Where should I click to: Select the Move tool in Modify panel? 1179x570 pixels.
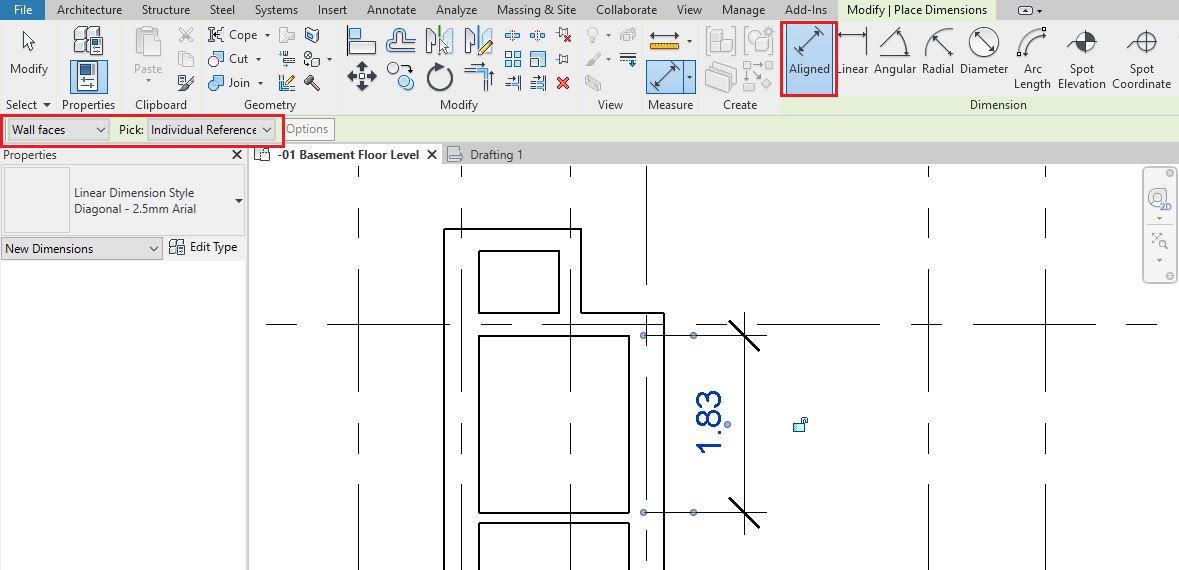pyautogui.click(x=361, y=76)
